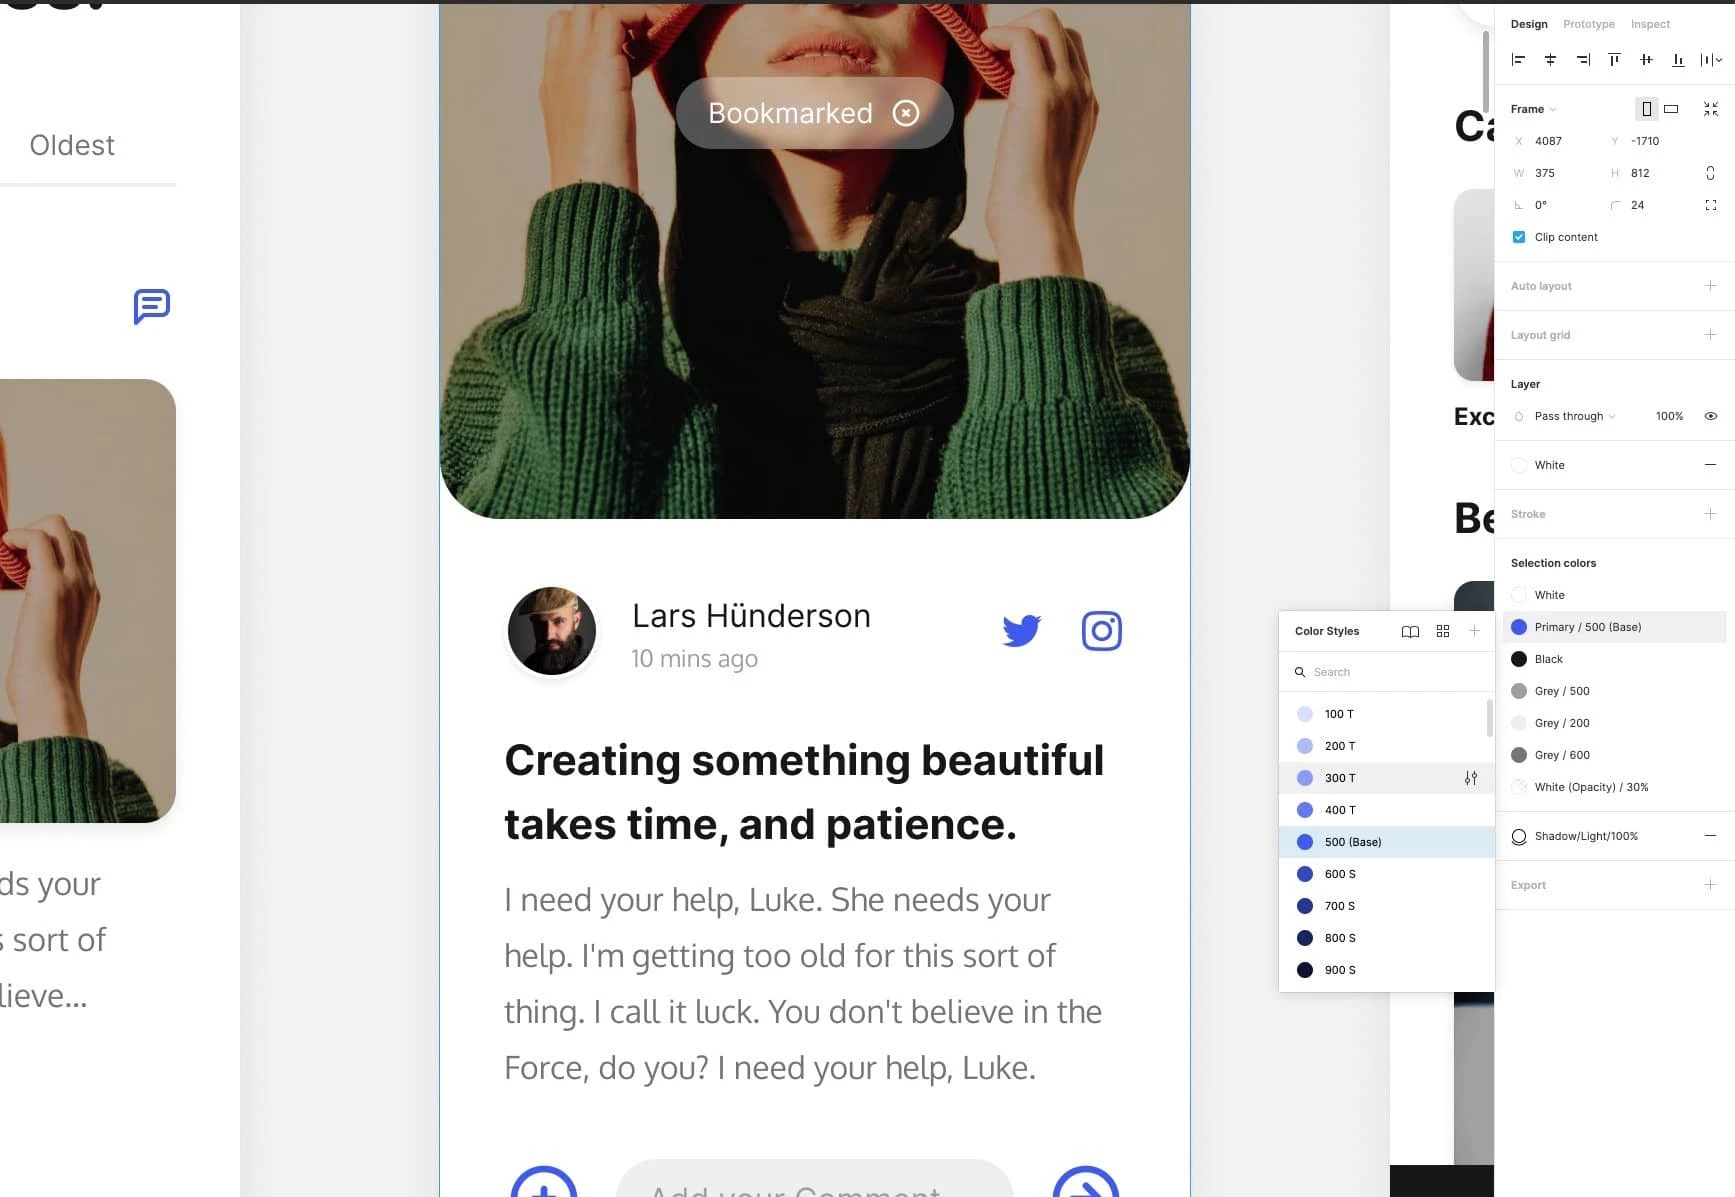Switch Color Styles panel to grid view

coord(1443,631)
